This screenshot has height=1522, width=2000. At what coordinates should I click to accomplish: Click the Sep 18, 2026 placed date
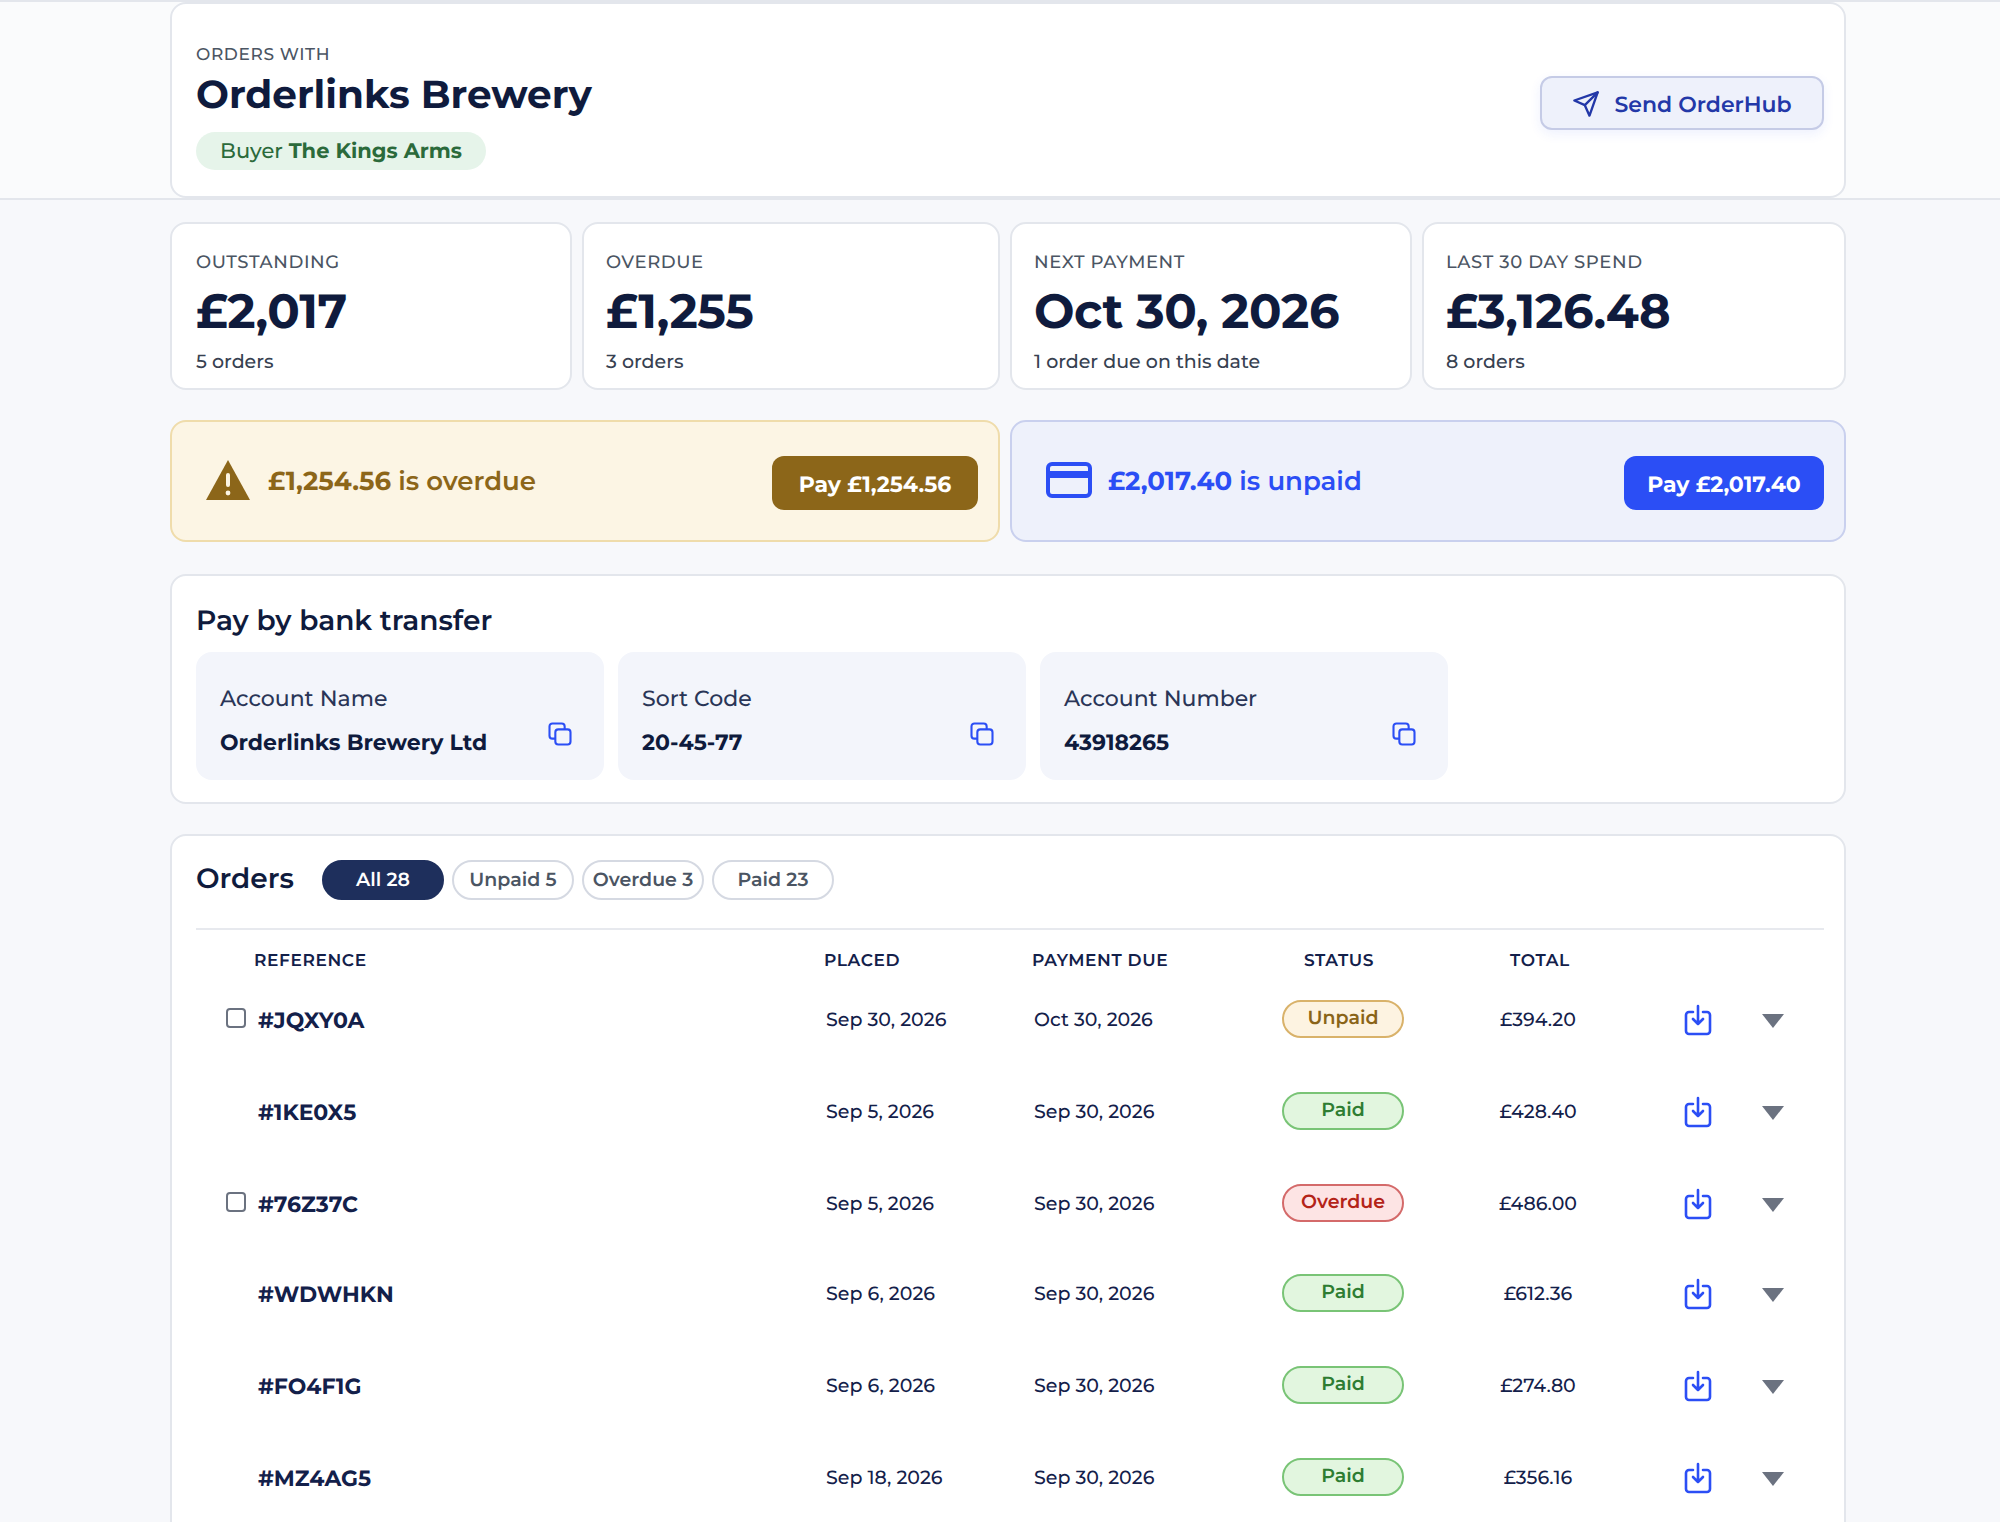[x=884, y=1477]
